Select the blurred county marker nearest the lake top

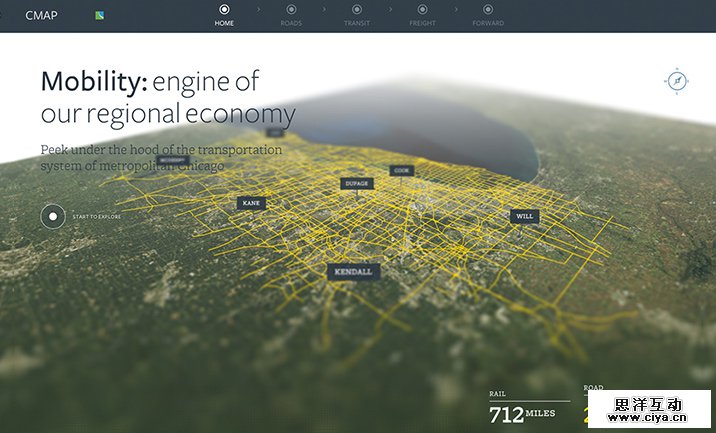[275, 132]
